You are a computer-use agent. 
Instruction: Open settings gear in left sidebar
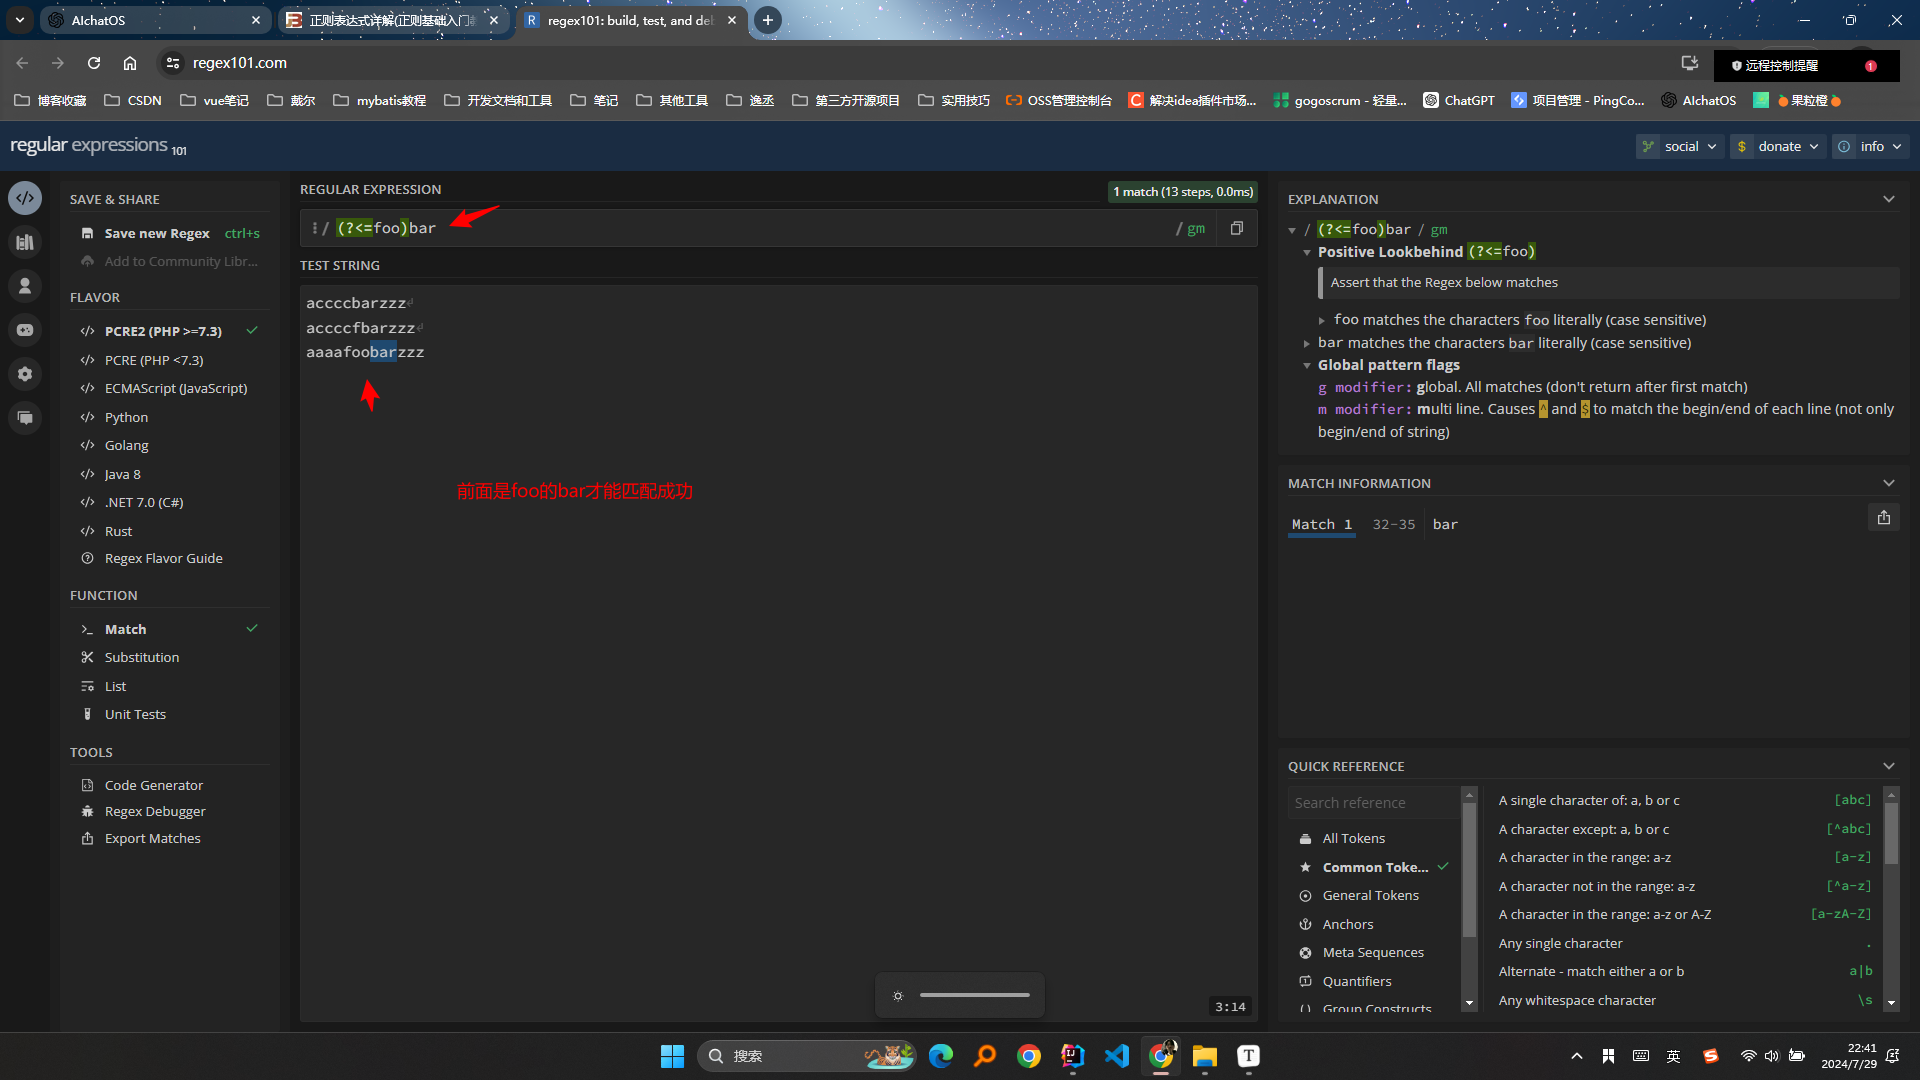coord(25,374)
